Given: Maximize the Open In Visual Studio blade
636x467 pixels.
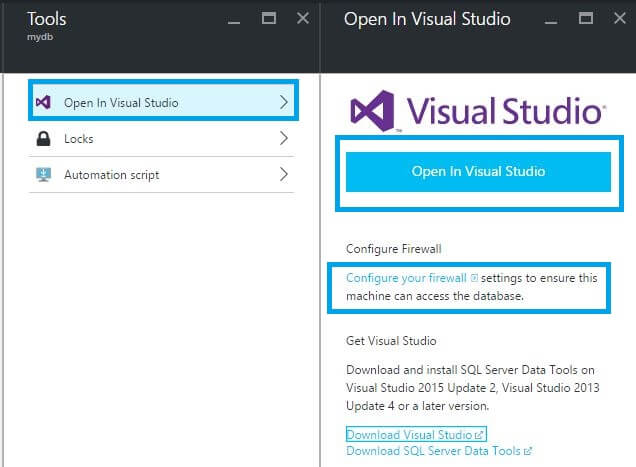Looking at the screenshot, I should tap(585, 19).
